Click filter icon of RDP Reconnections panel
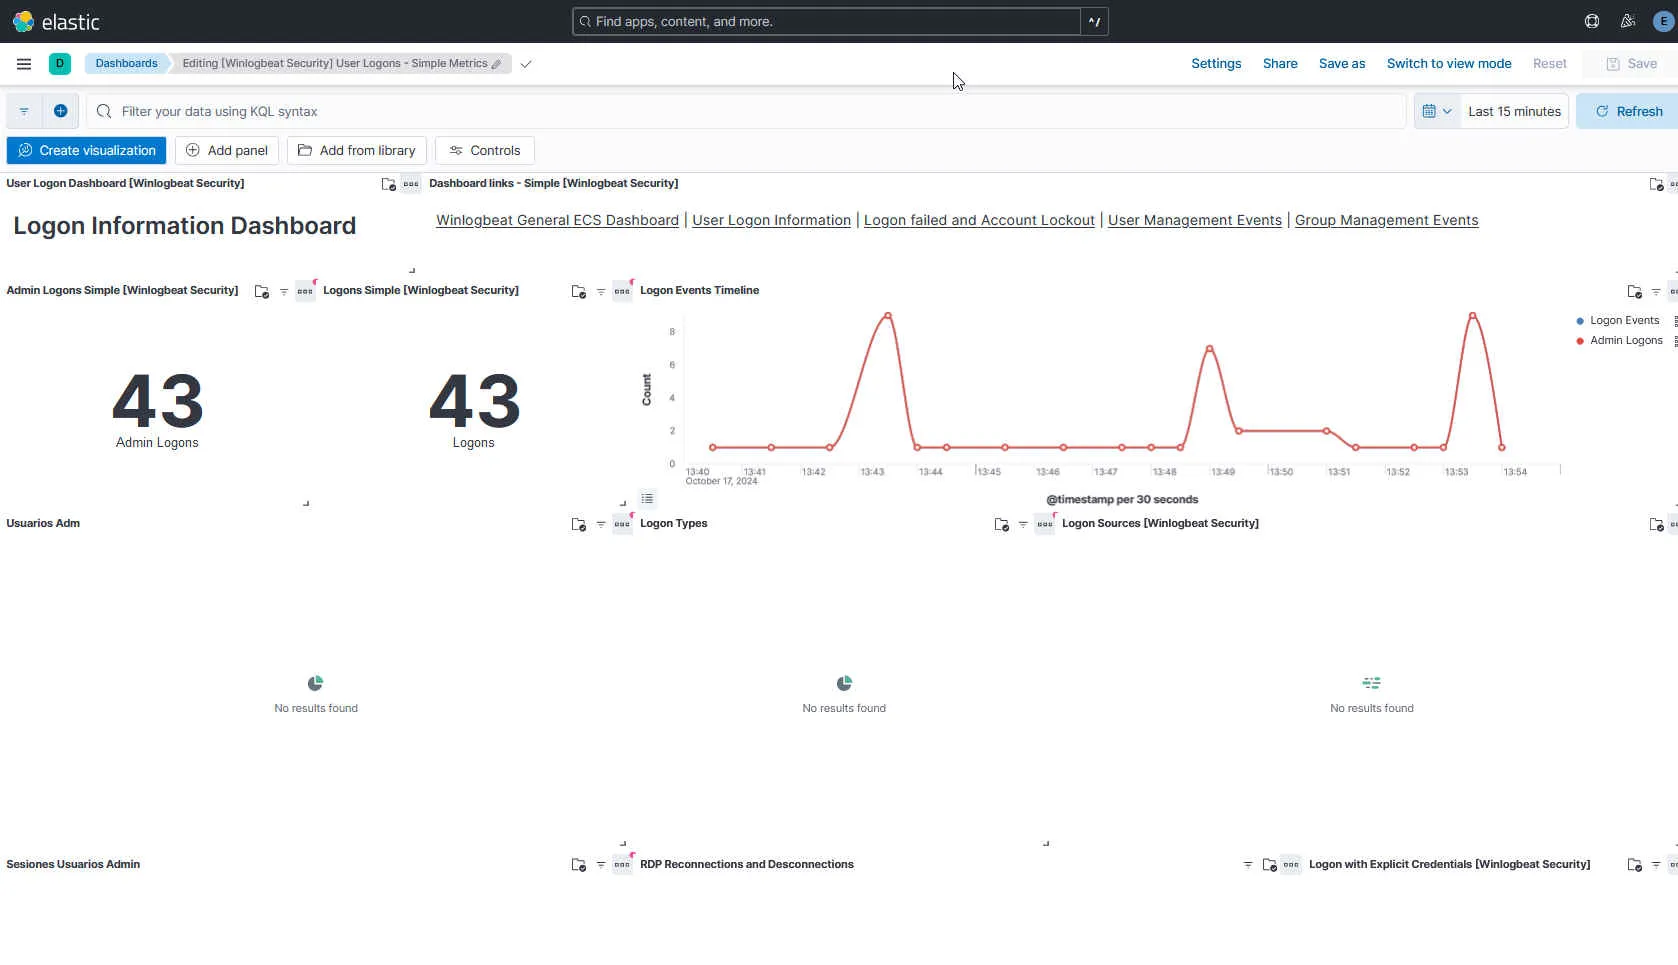Screen dimensions: 1678x965 1248,865
